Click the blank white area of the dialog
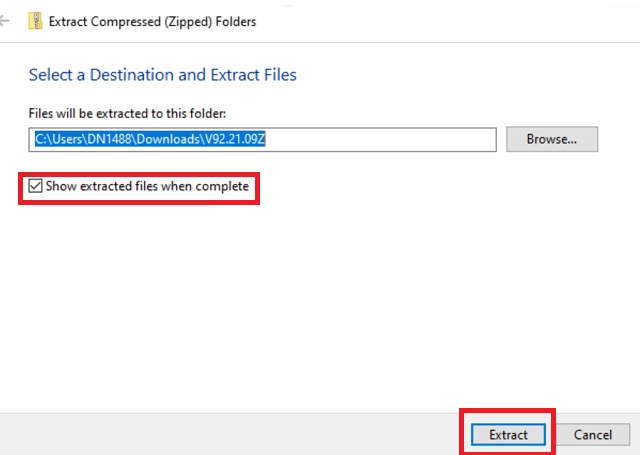This screenshot has height=455, width=640. [x=320, y=300]
